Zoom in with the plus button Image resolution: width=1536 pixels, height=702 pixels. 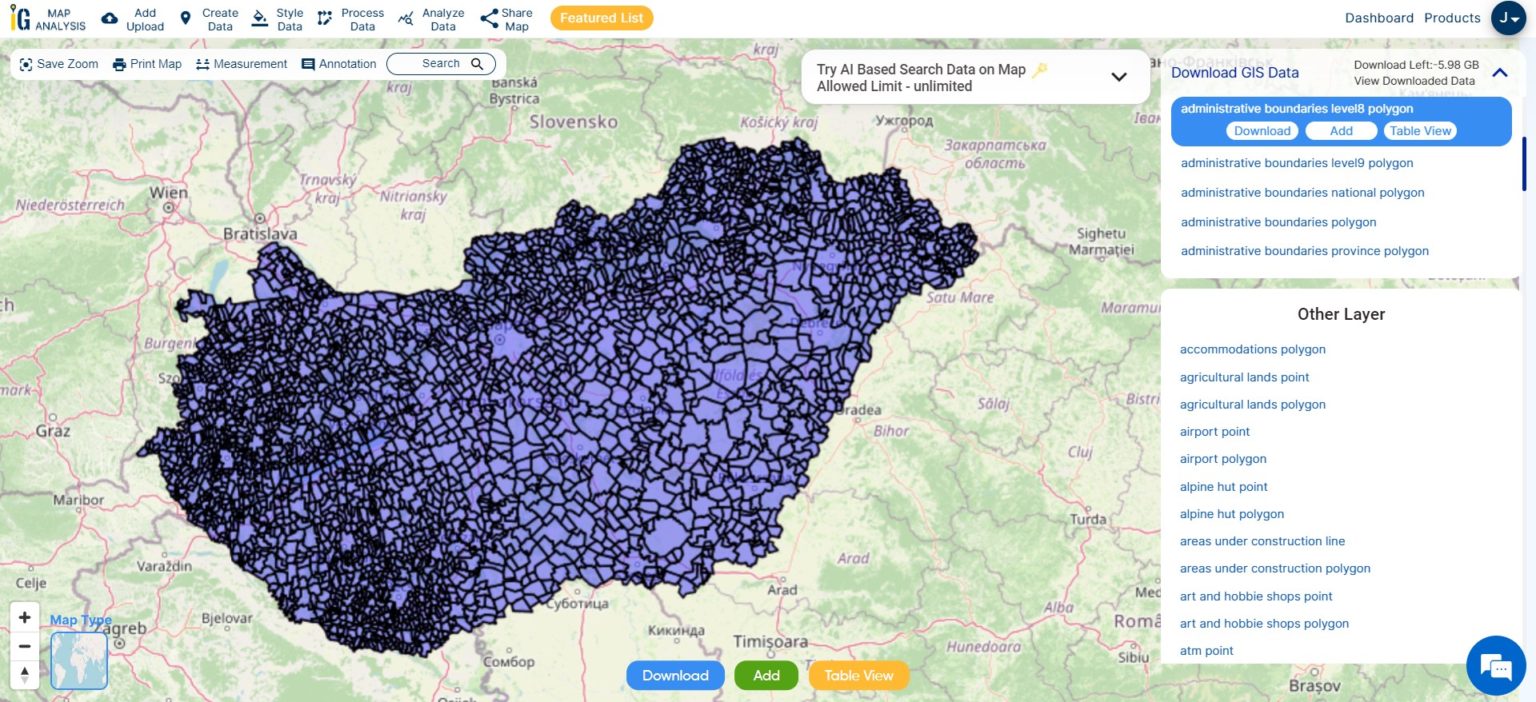tap(25, 617)
